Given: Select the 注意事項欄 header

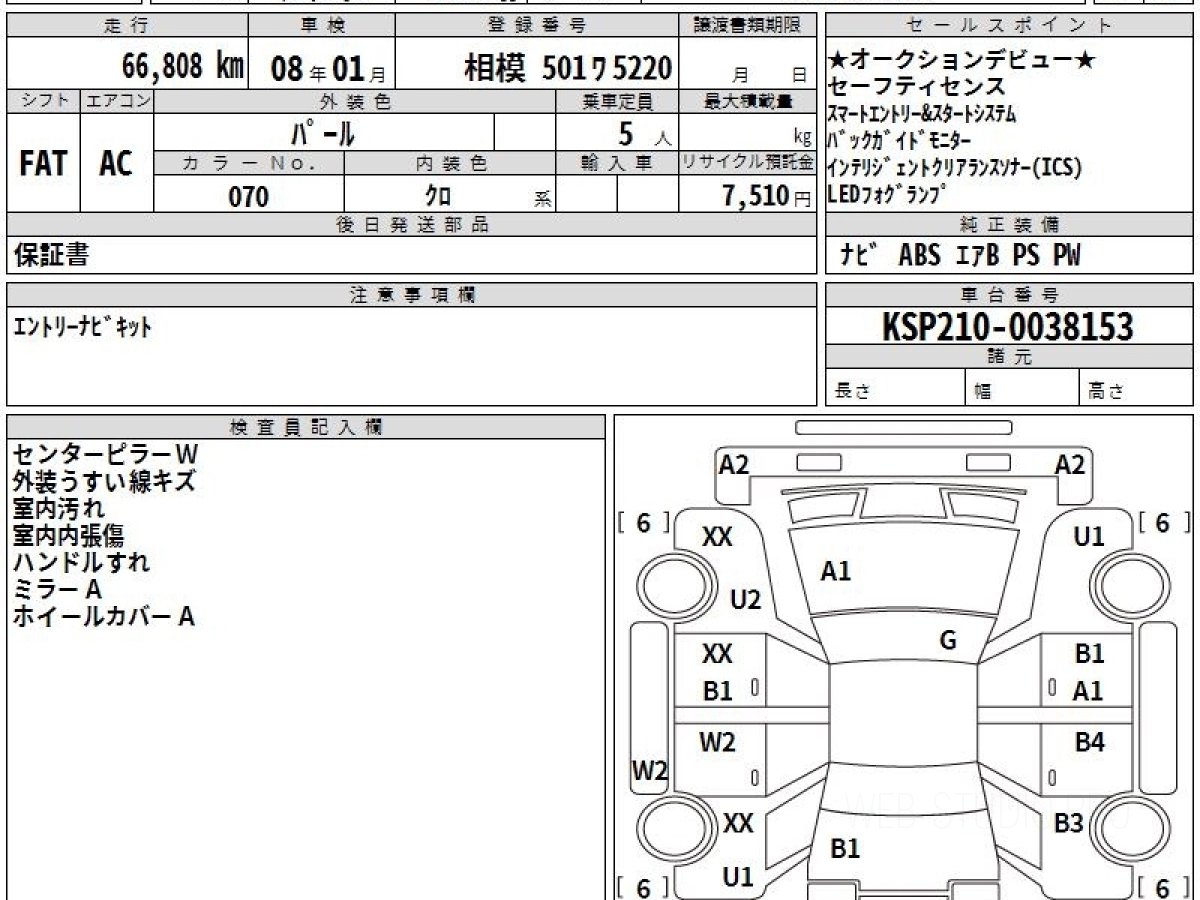Looking at the screenshot, I should pos(412,295).
